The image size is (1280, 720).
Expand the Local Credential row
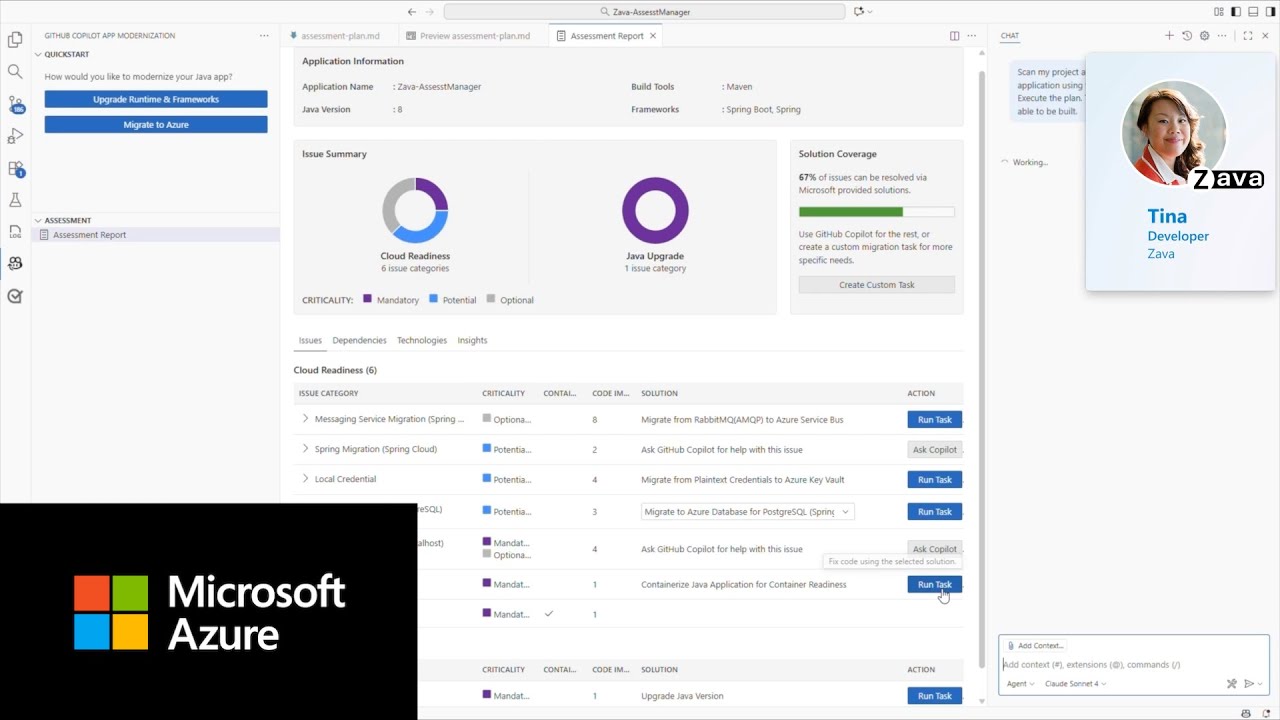coord(306,479)
